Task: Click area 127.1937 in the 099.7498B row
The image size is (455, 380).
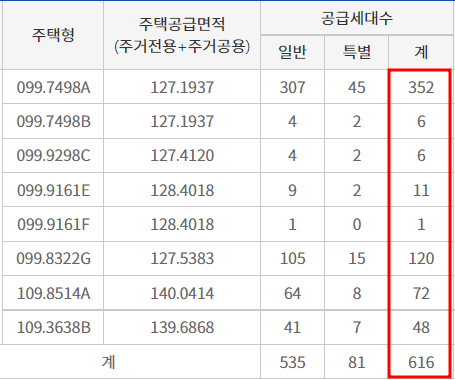Action: 182,121
